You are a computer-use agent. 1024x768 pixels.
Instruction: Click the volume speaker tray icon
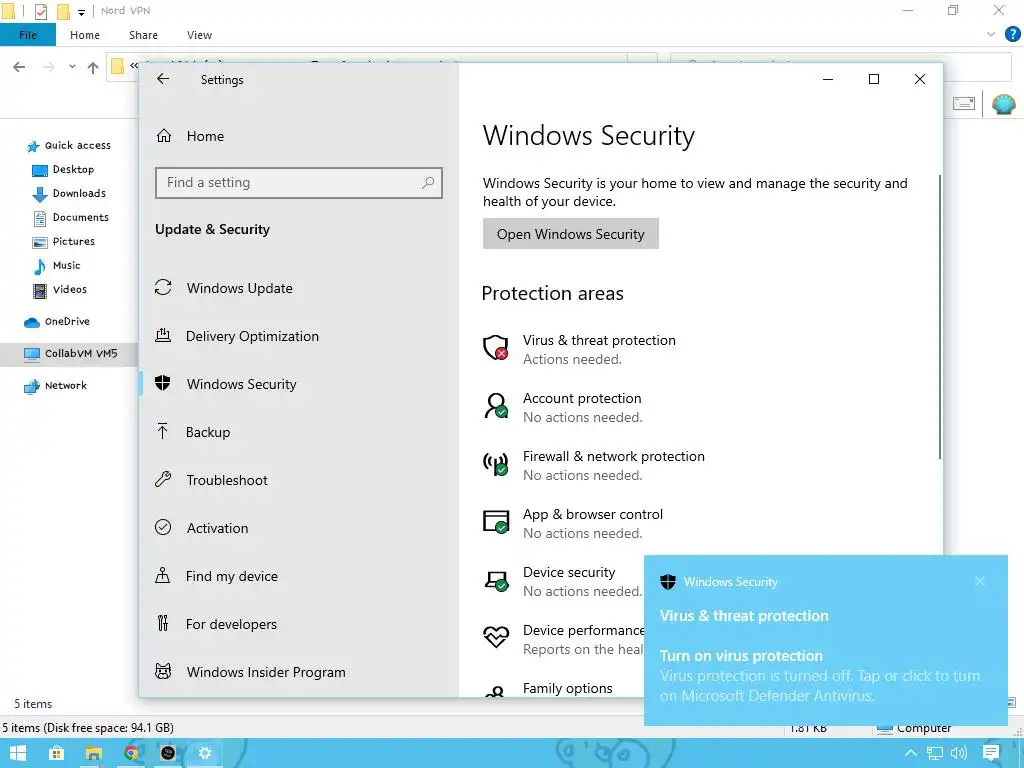point(959,754)
